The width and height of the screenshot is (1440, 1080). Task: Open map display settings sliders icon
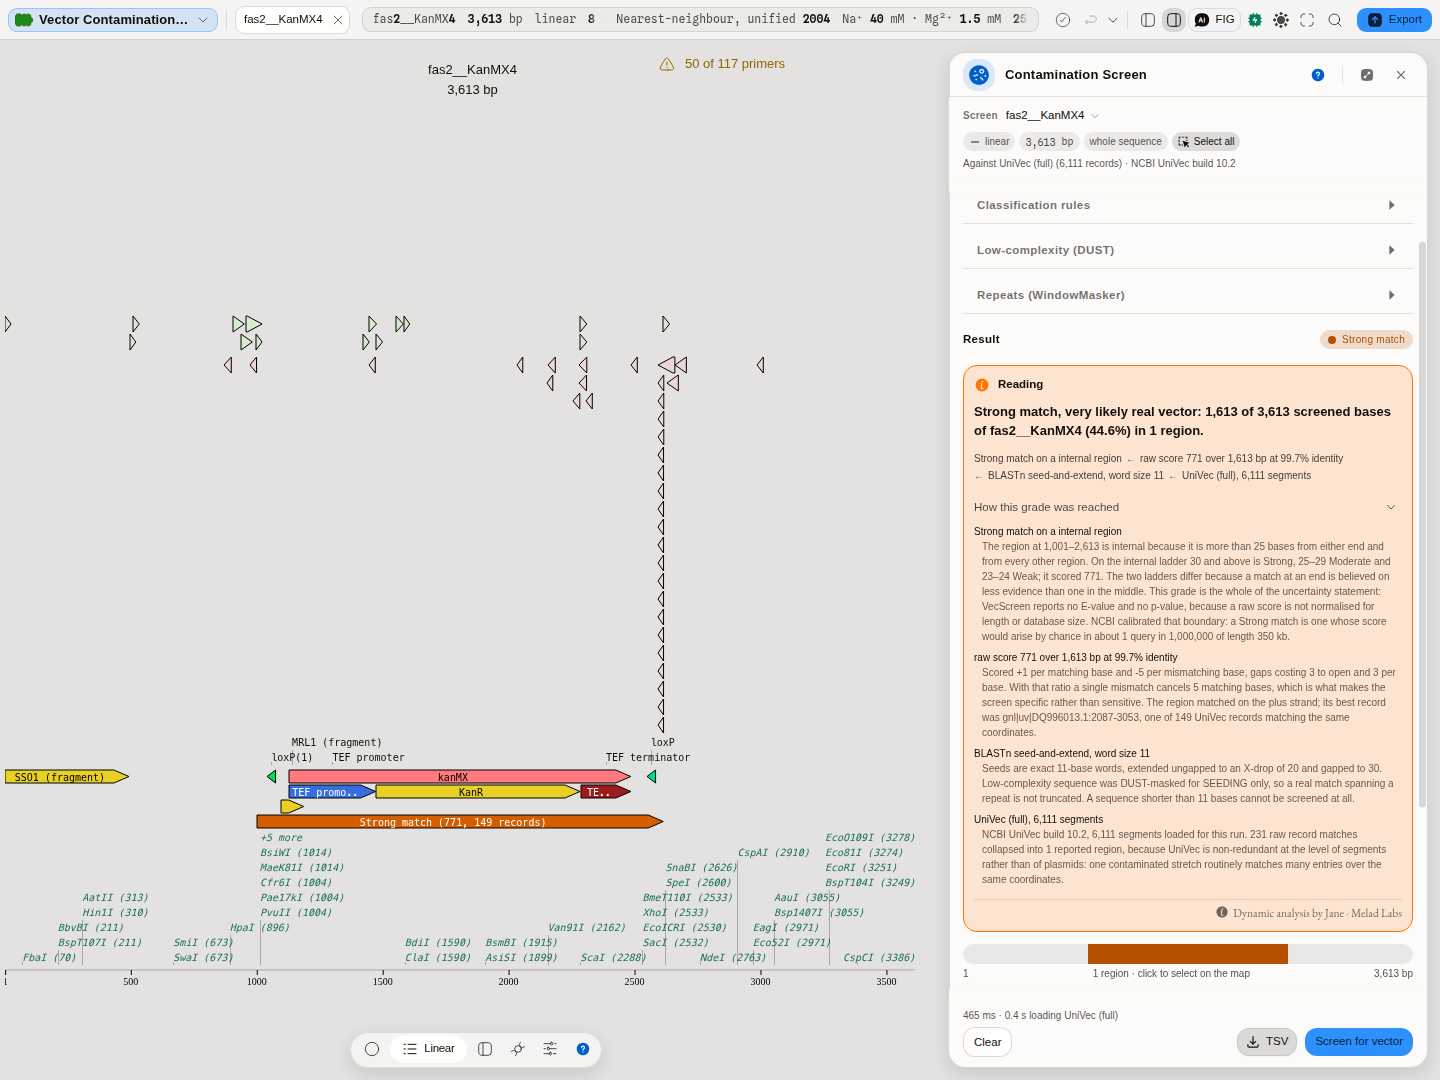pos(550,1049)
